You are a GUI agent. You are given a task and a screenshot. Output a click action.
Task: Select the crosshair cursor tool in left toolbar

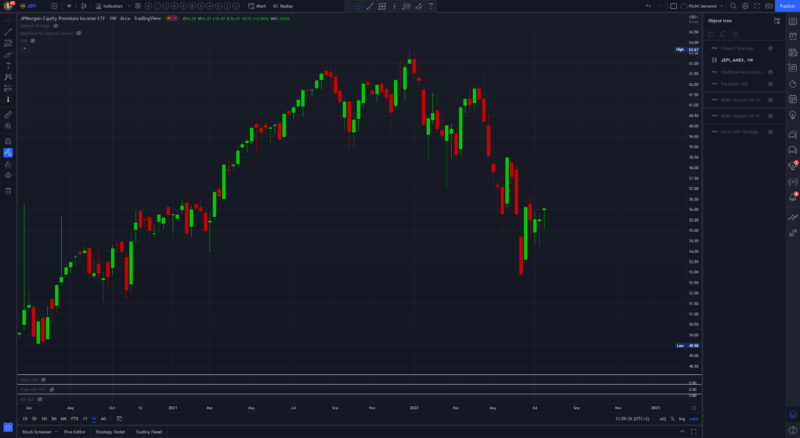7,20
